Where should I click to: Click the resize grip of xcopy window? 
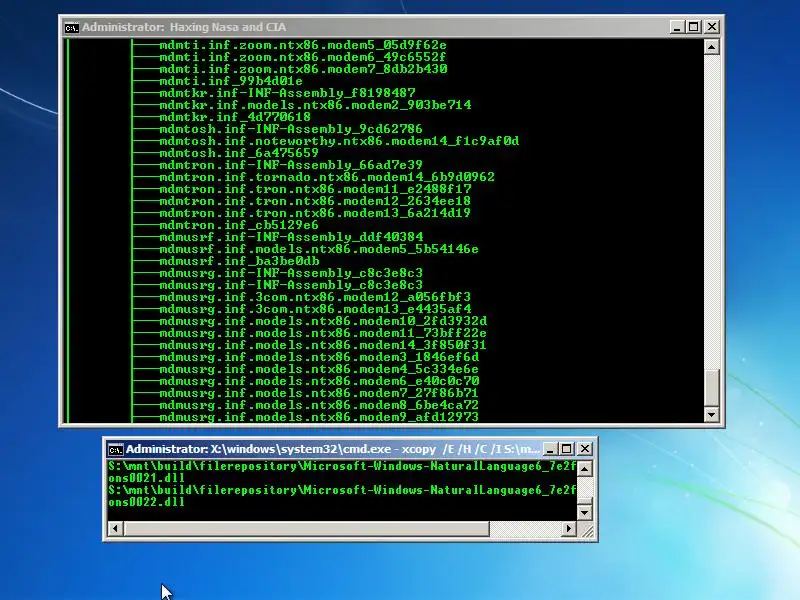point(588,531)
